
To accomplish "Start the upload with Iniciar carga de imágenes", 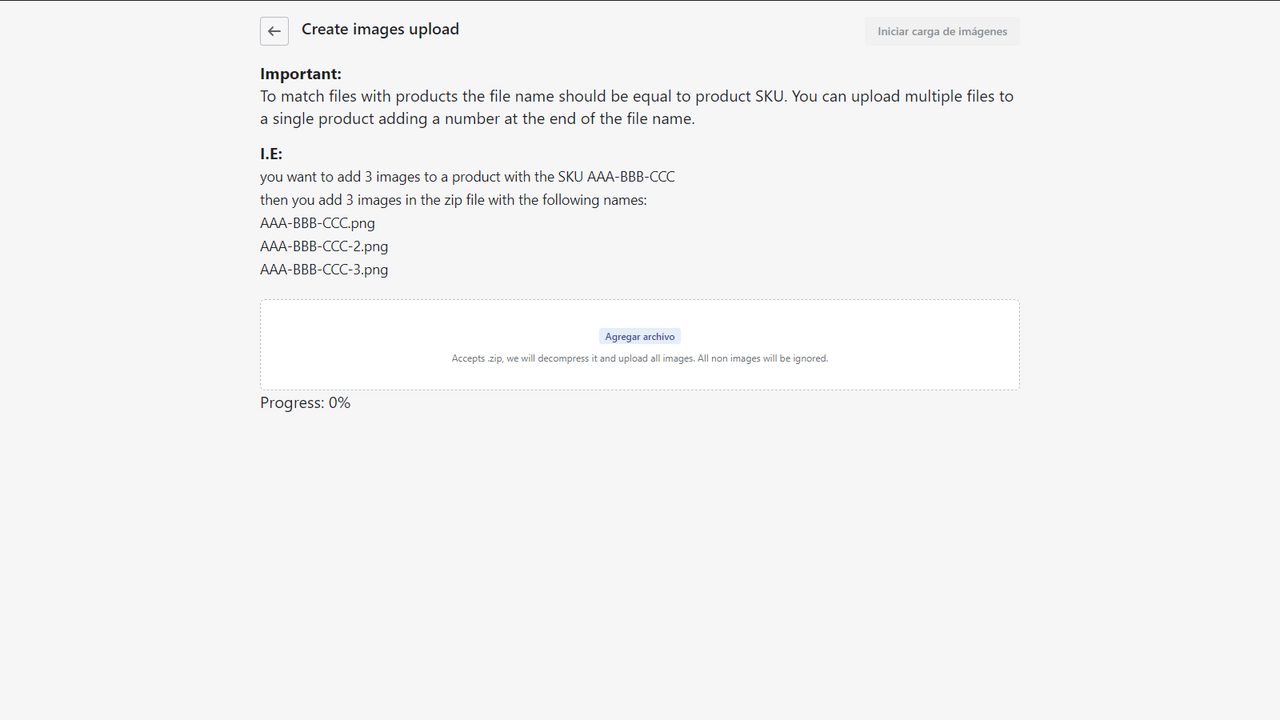I will point(941,31).
